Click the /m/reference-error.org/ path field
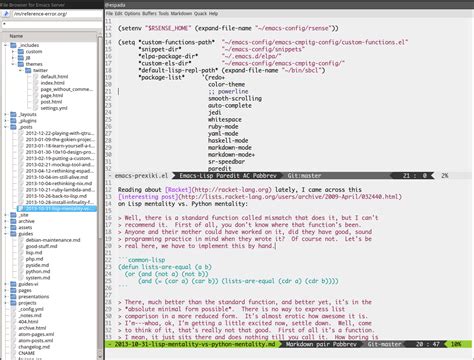The width and height of the screenshot is (474, 360). point(57,14)
